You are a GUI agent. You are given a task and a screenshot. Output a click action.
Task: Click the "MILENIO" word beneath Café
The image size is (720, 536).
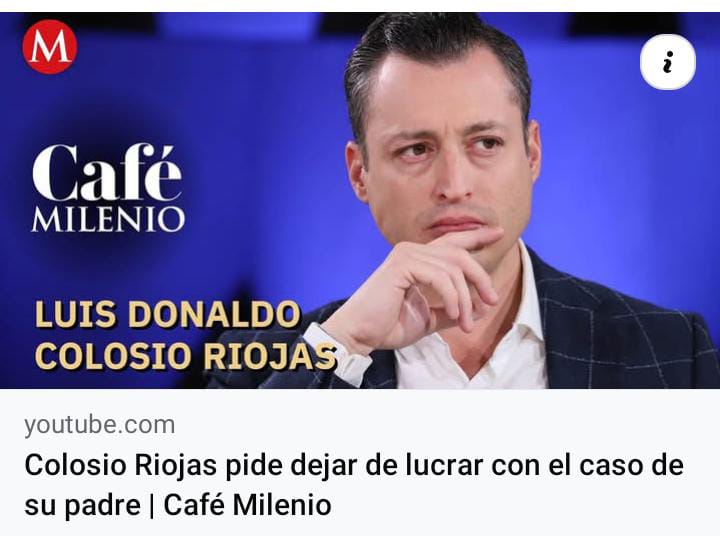108,220
